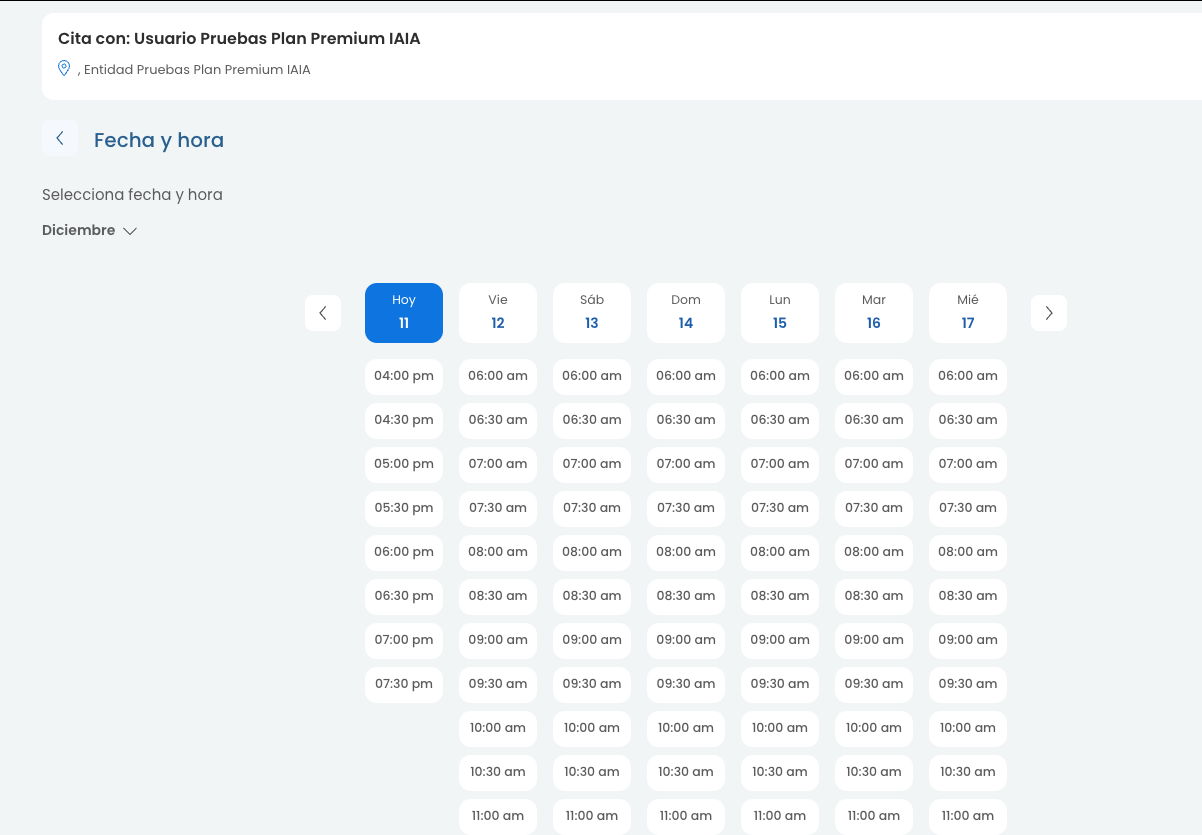Select Mar 16 in the calendar
Screen dimensions: 1202x835
874,312
